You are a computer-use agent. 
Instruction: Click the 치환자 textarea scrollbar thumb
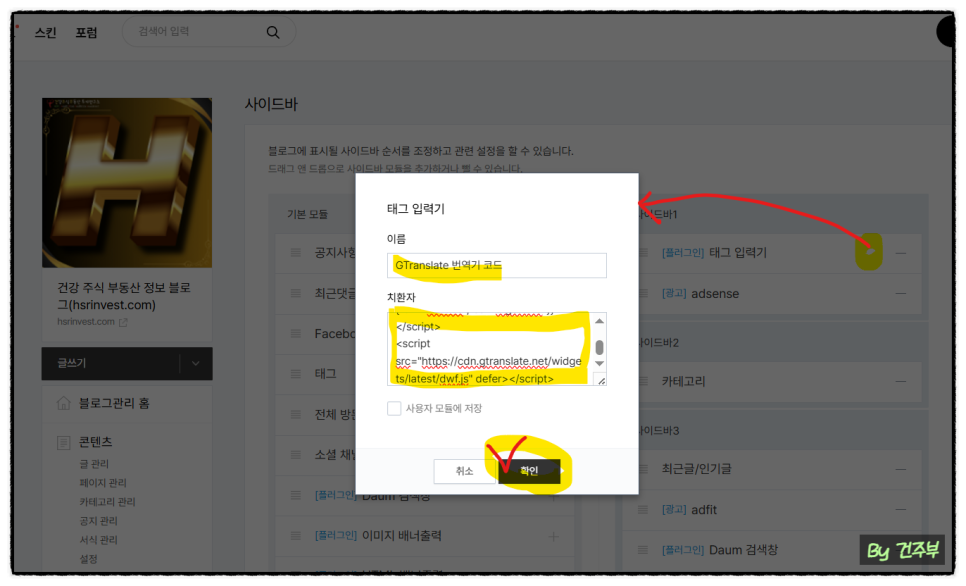click(x=599, y=347)
